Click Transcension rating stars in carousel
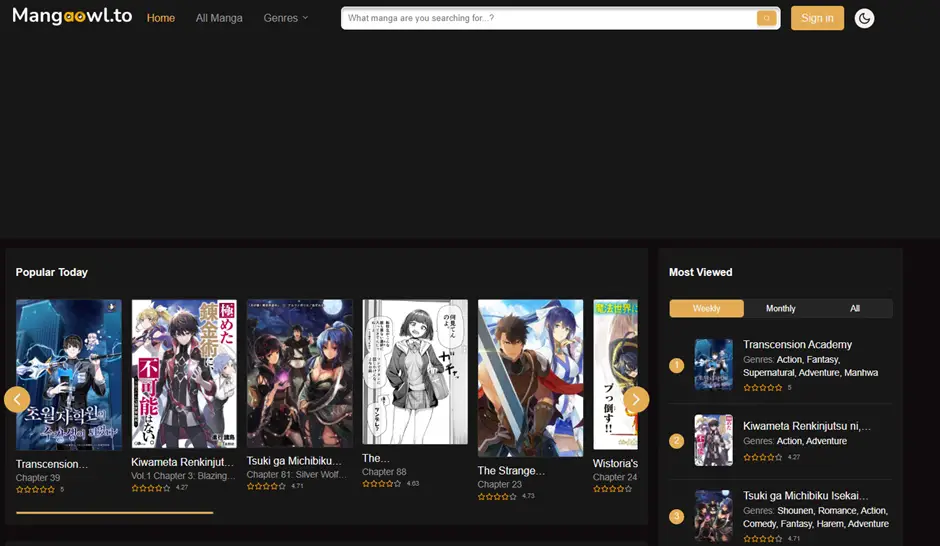The width and height of the screenshot is (940, 546). (x=35, y=490)
